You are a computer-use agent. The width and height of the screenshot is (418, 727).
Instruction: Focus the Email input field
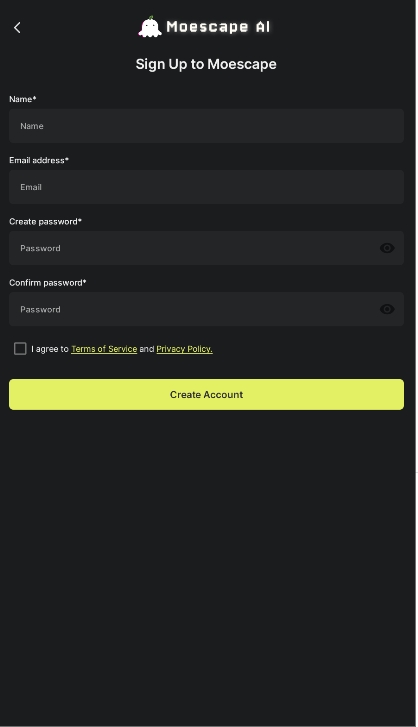206,187
